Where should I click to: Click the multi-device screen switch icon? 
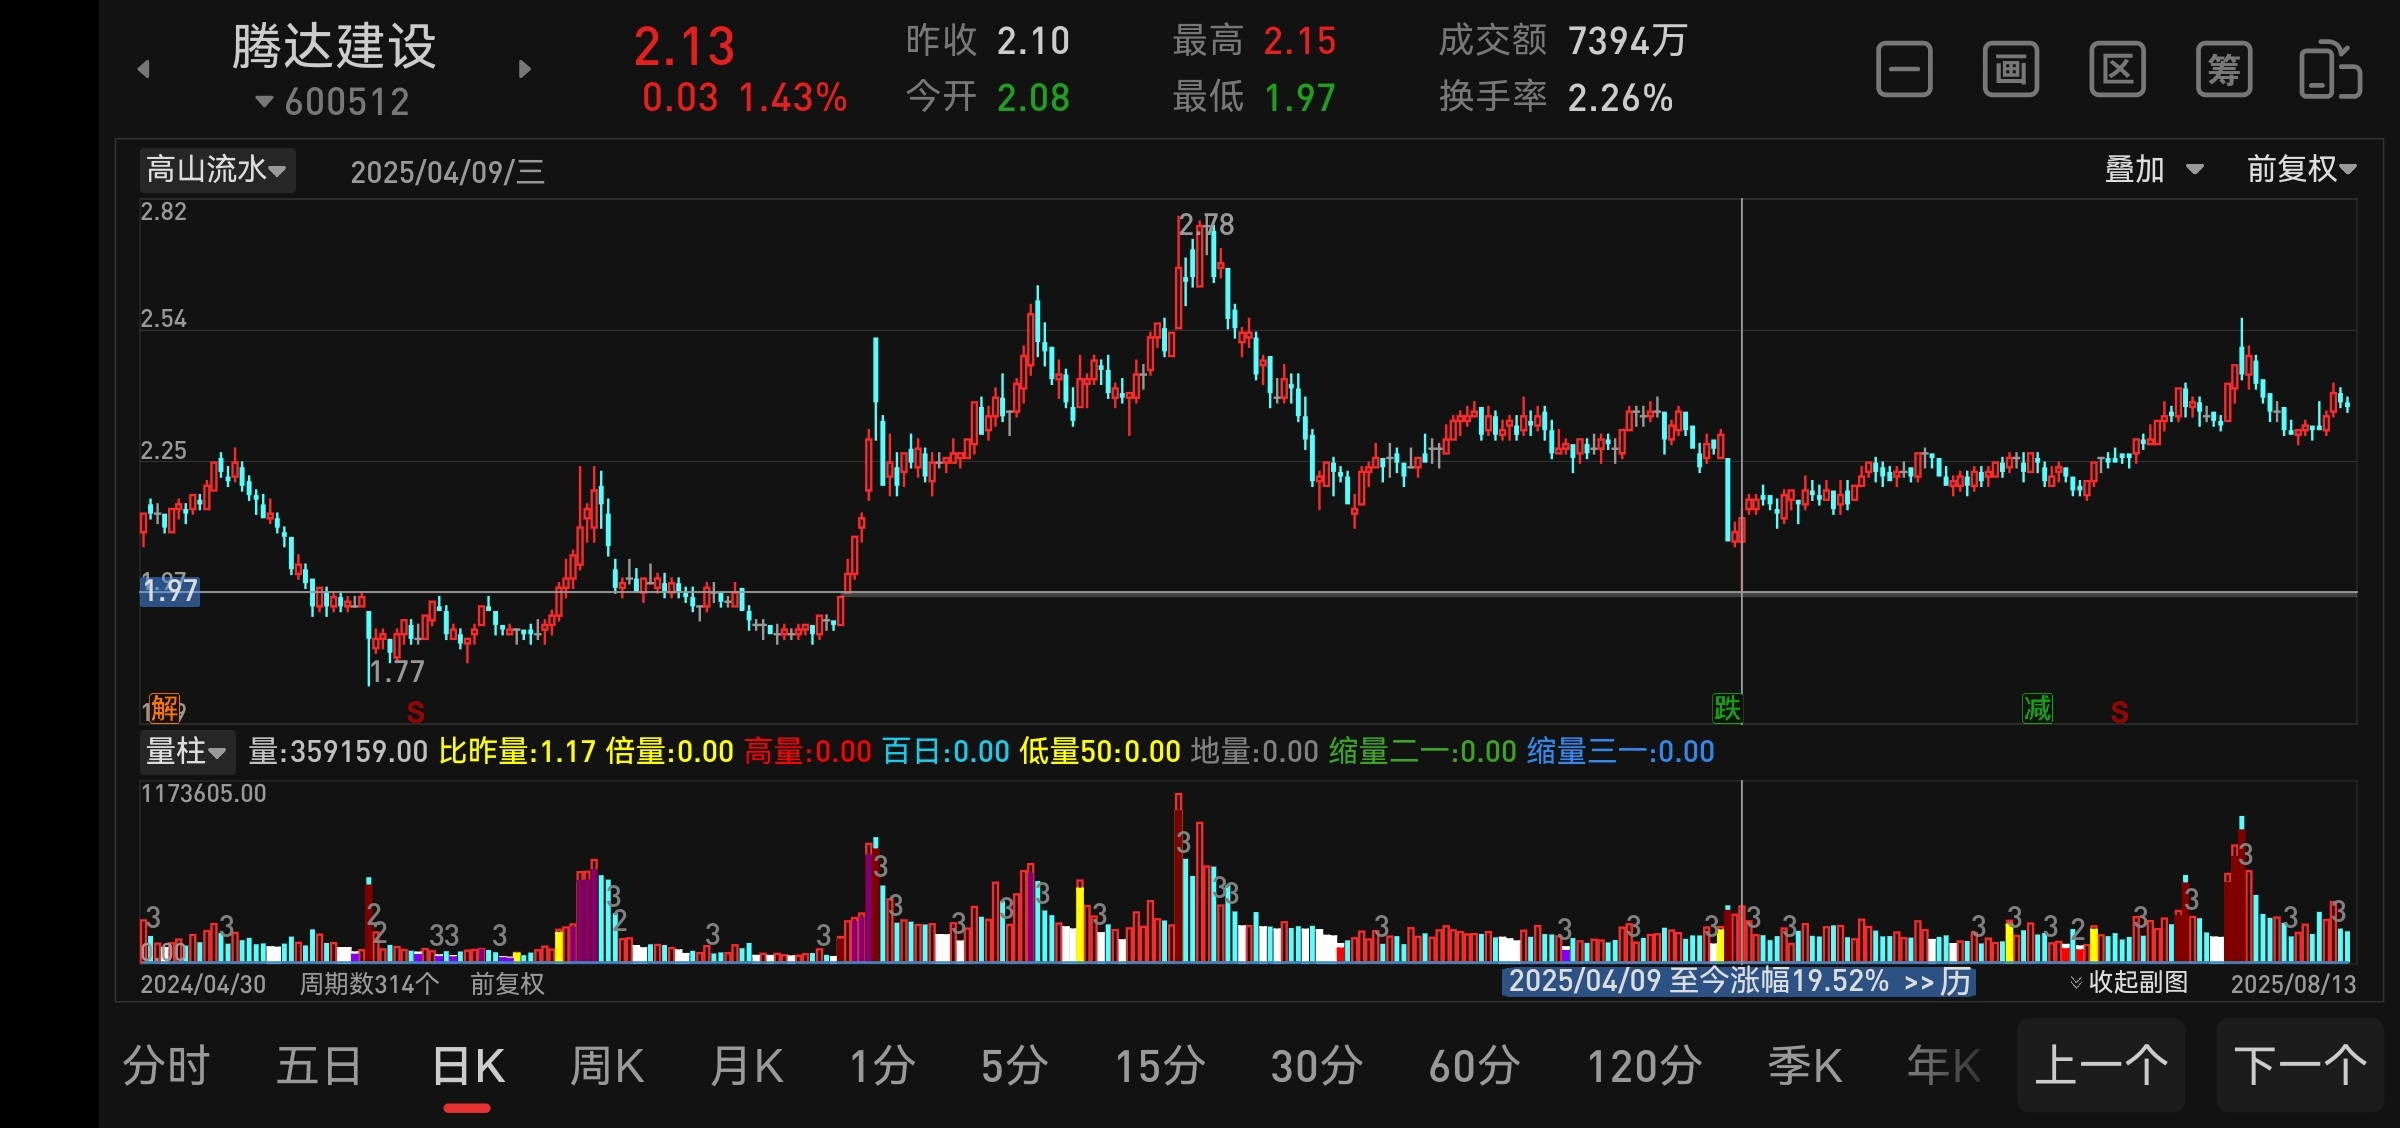[x=2330, y=70]
